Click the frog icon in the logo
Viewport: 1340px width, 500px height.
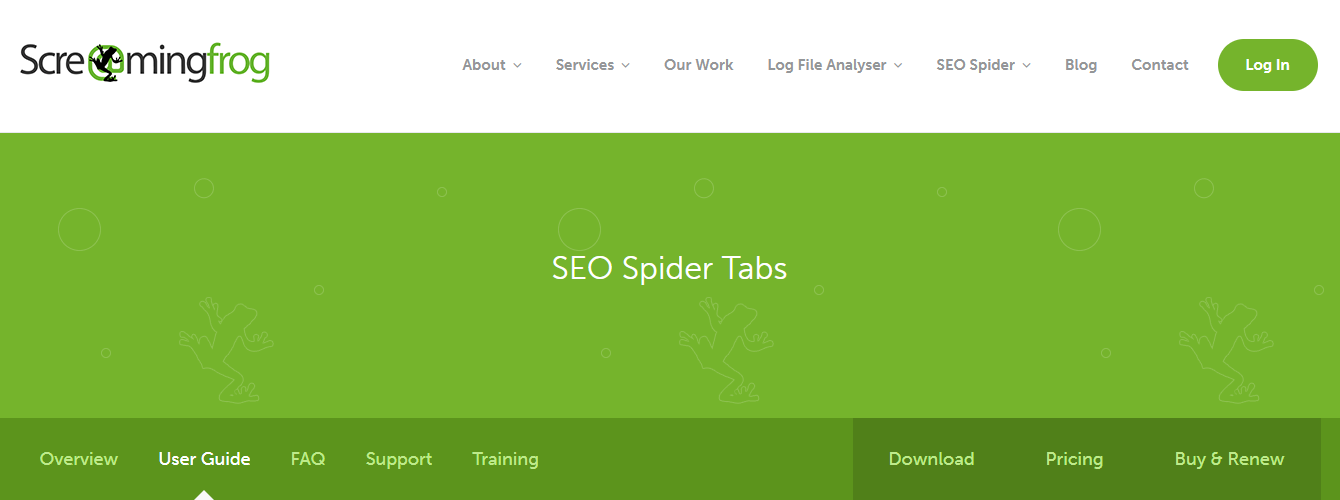coord(104,65)
